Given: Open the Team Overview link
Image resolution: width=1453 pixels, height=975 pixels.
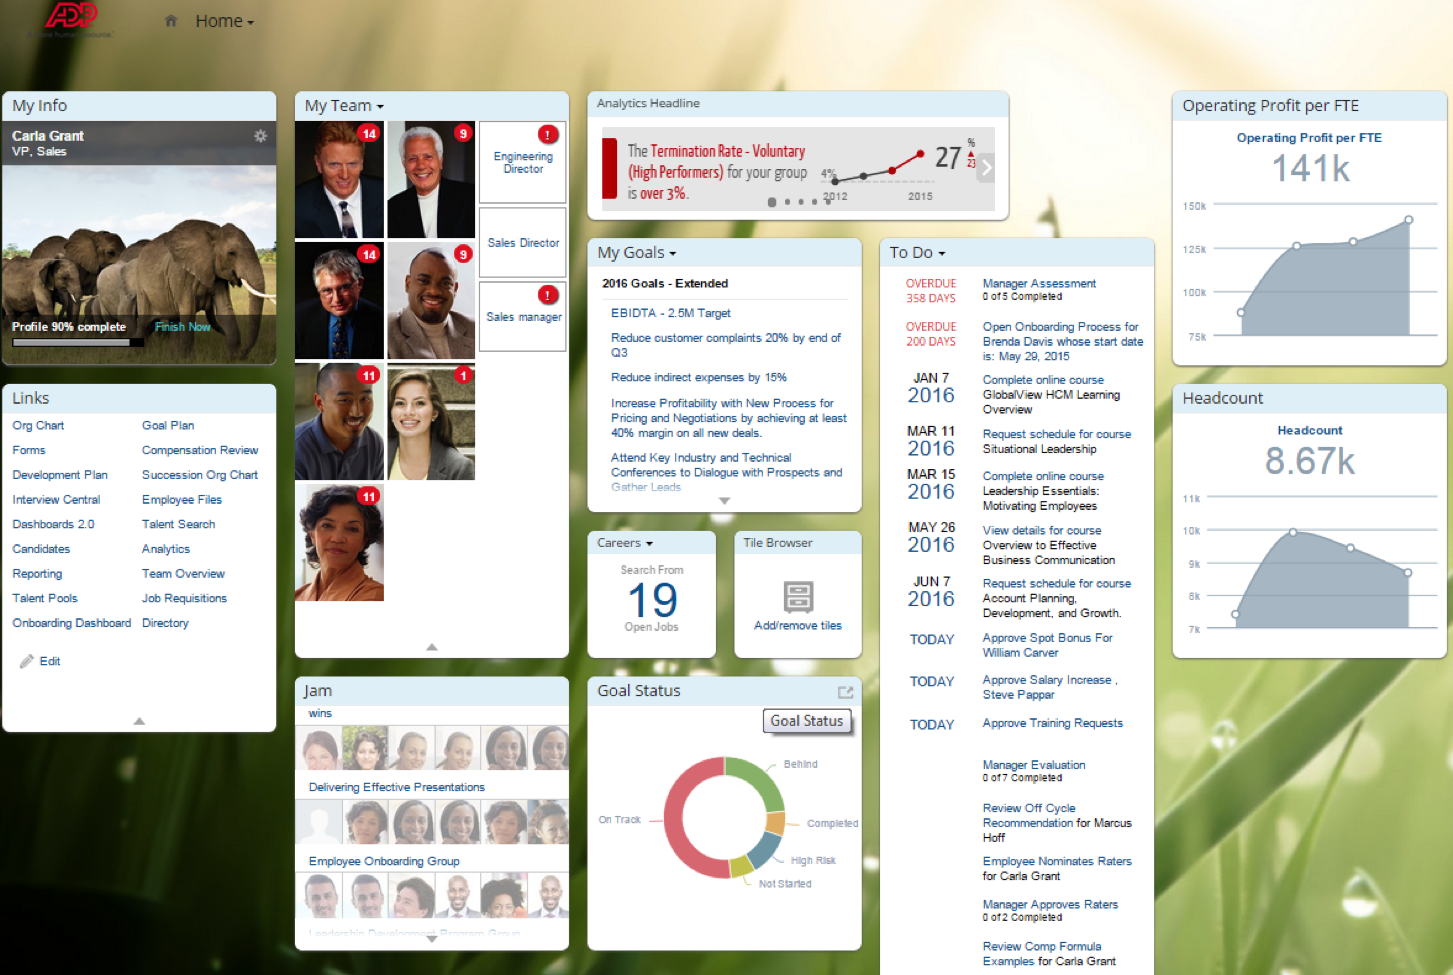Looking at the screenshot, I should [183, 574].
